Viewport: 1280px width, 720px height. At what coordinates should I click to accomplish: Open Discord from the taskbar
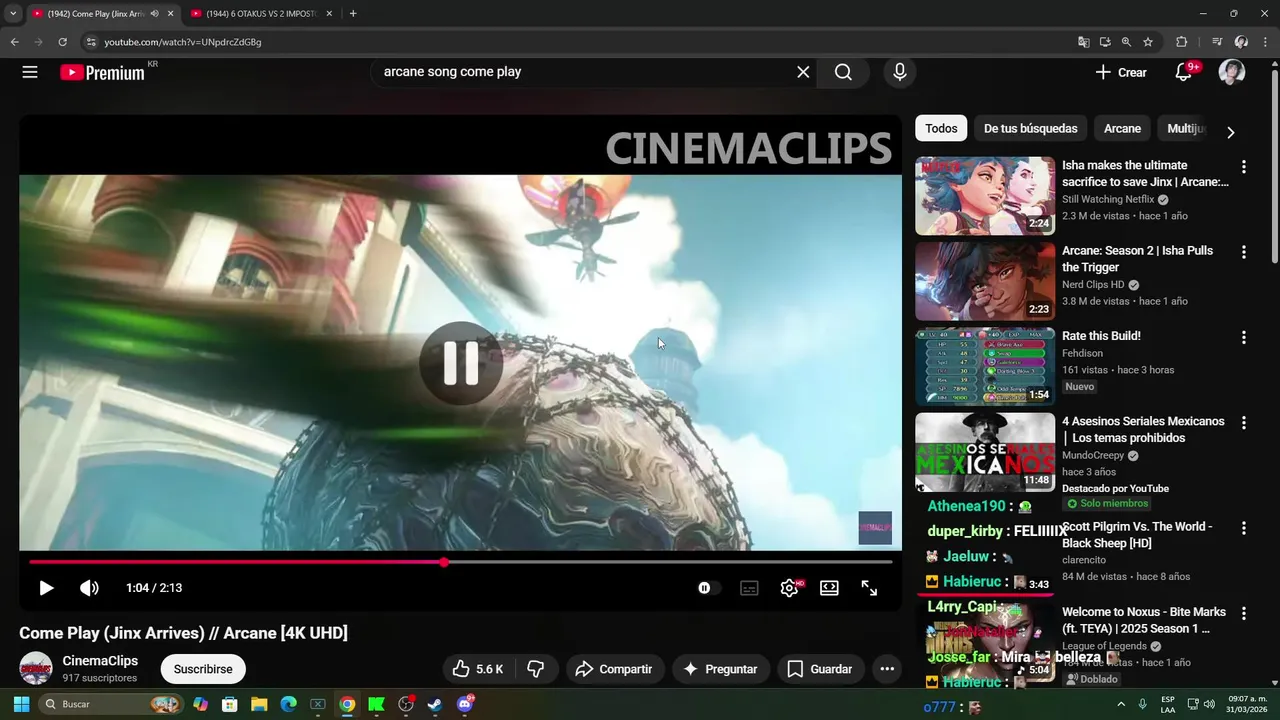click(x=464, y=704)
